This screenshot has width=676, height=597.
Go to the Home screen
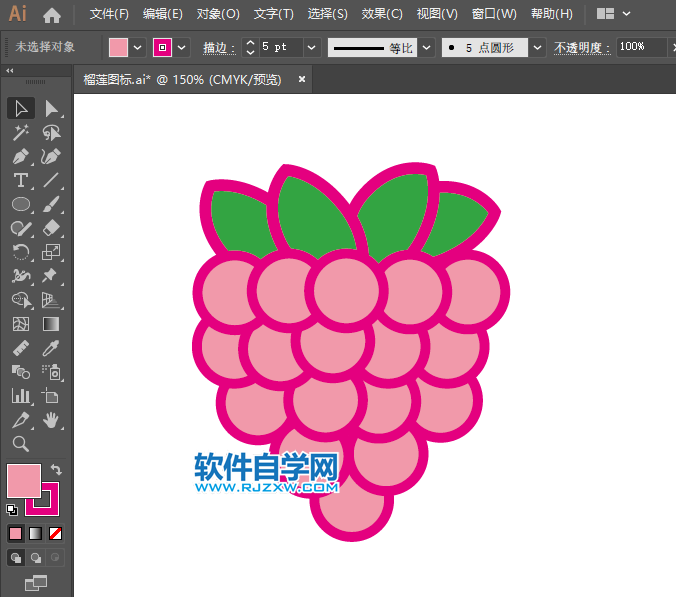click(52, 15)
